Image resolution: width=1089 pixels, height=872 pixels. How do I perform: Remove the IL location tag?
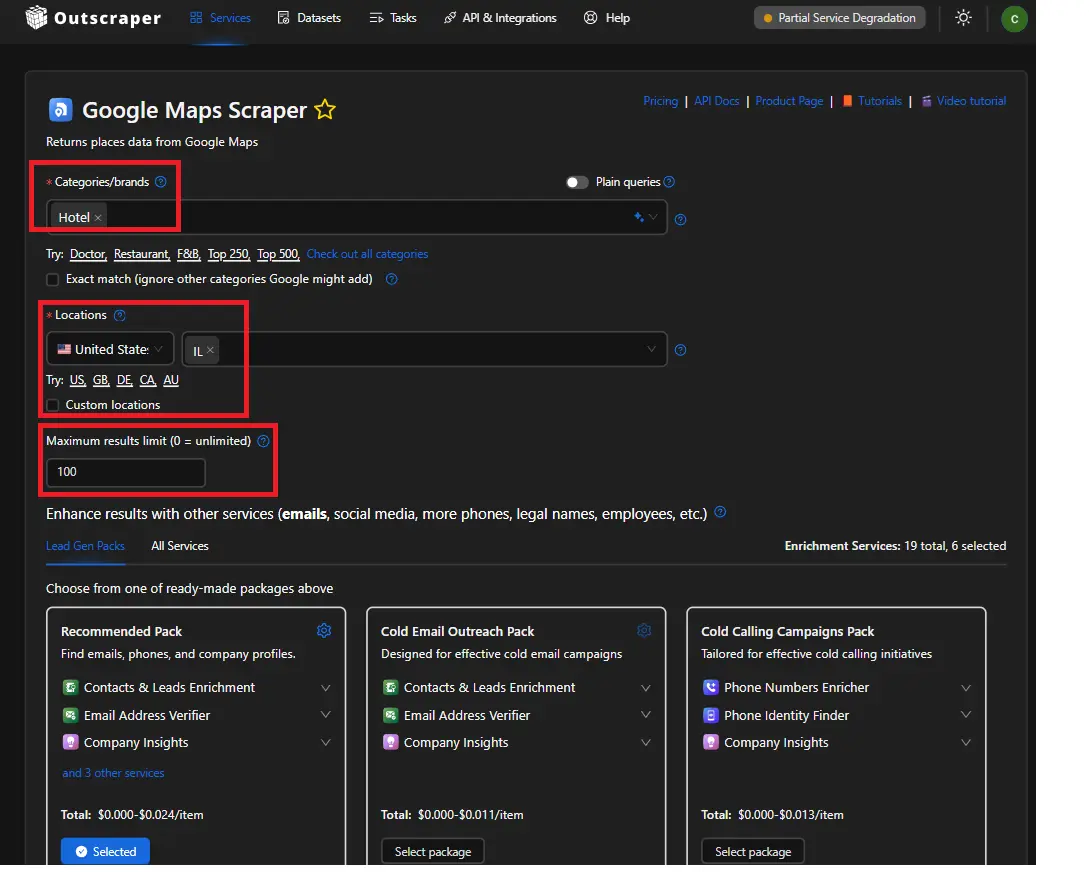[x=210, y=351]
